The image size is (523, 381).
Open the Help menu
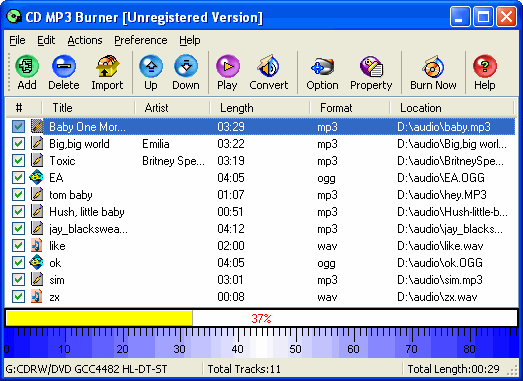(x=190, y=40)
